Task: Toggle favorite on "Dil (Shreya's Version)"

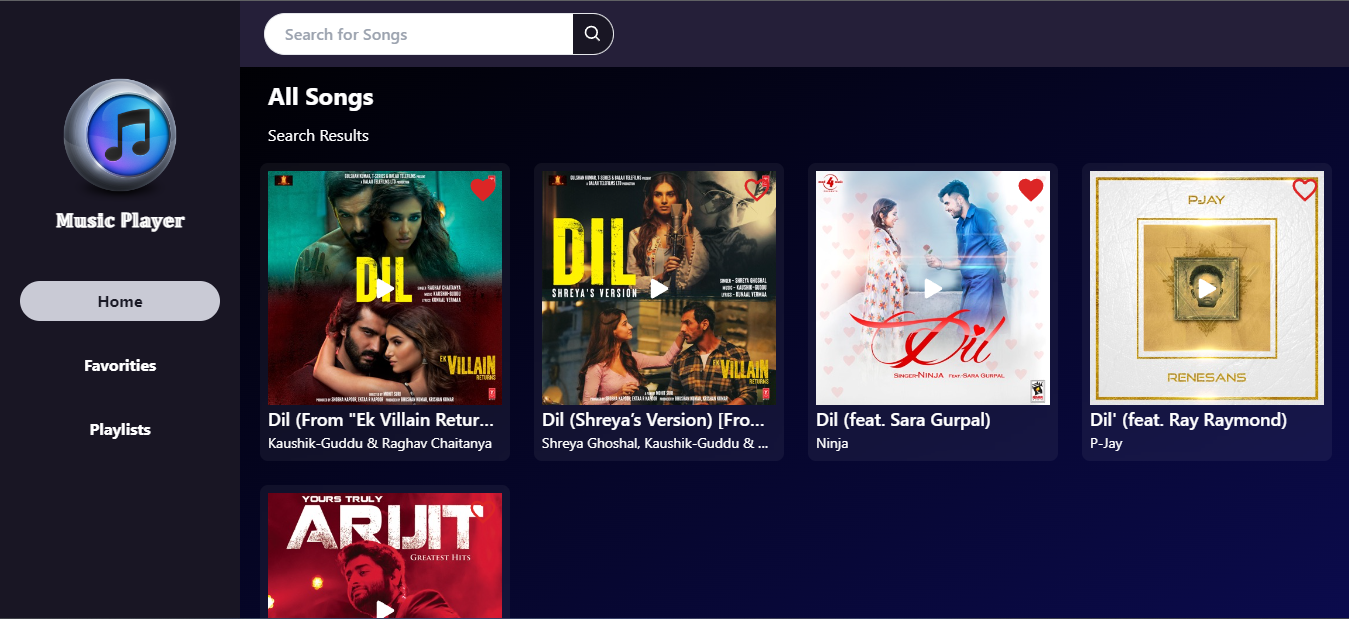Action: (757, 188)
